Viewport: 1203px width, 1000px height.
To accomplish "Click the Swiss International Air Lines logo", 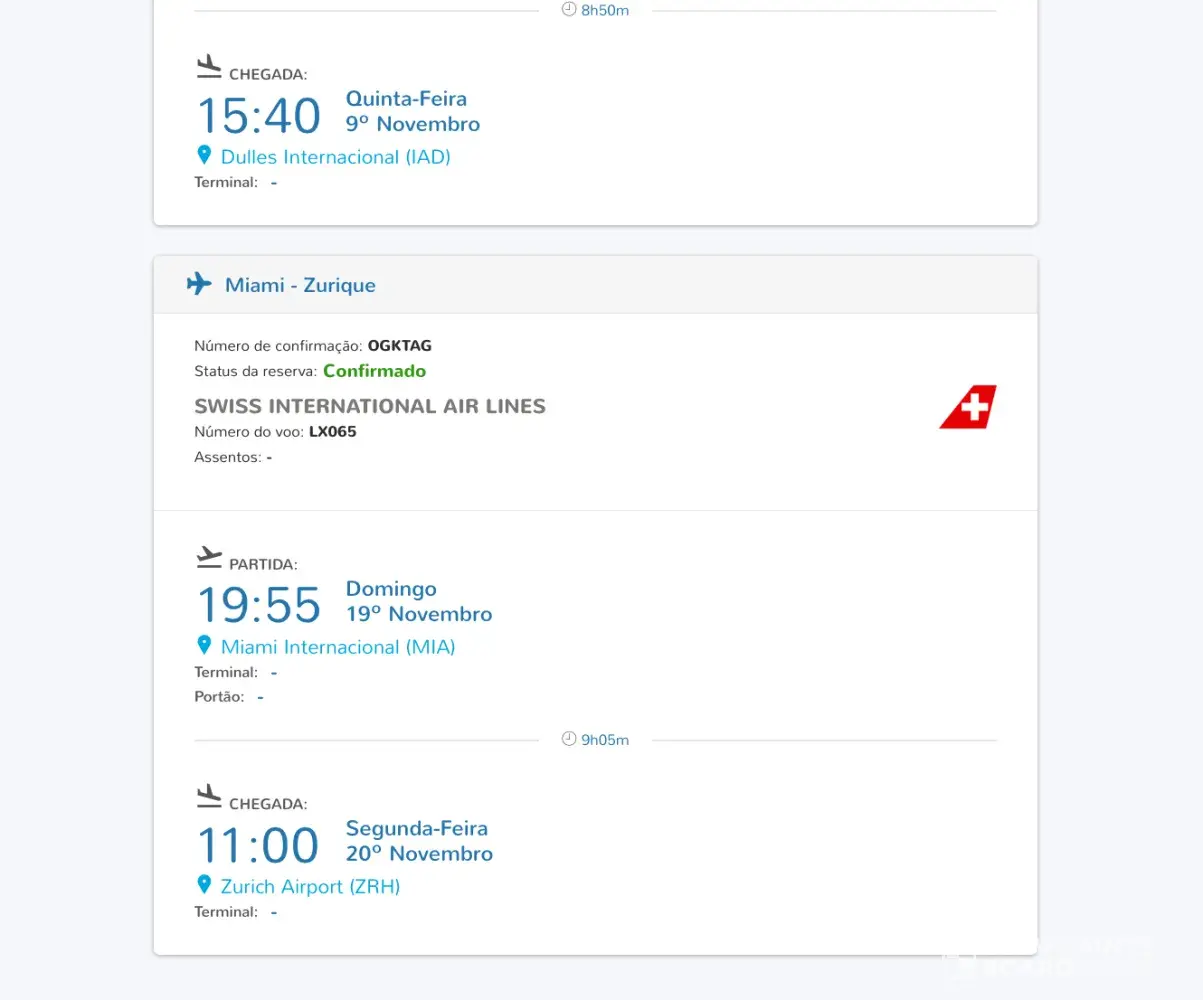I will [968, 407].
